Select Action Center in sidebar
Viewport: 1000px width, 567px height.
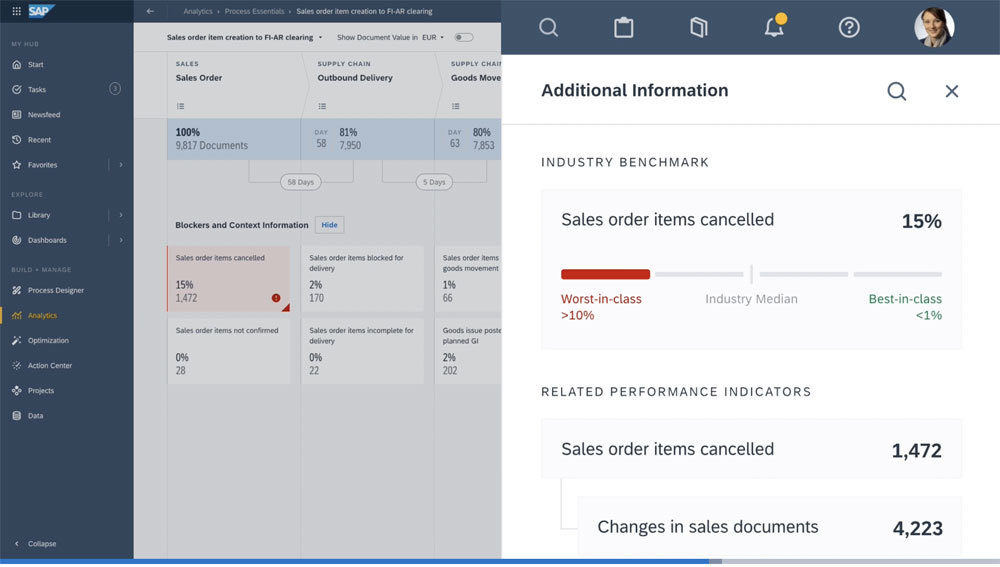pos(50,365)
